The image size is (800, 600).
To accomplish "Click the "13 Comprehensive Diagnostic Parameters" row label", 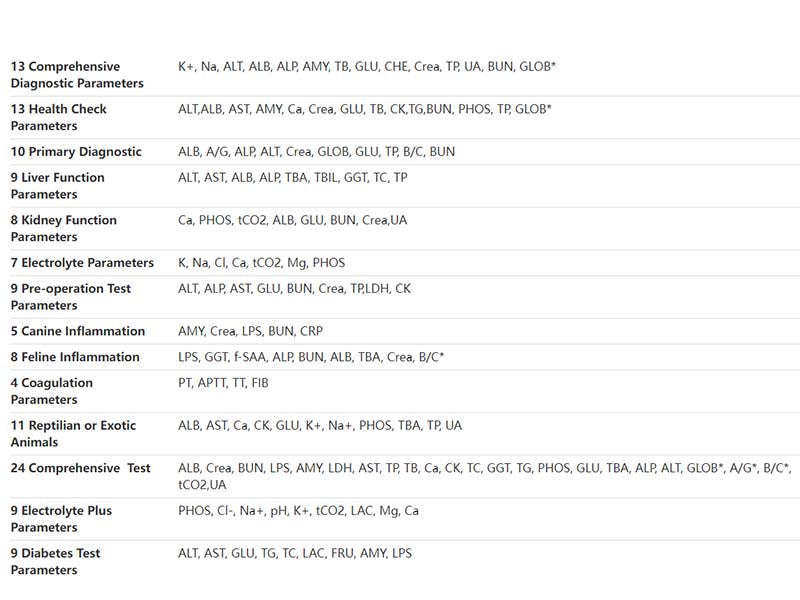I will pos(77,75).
